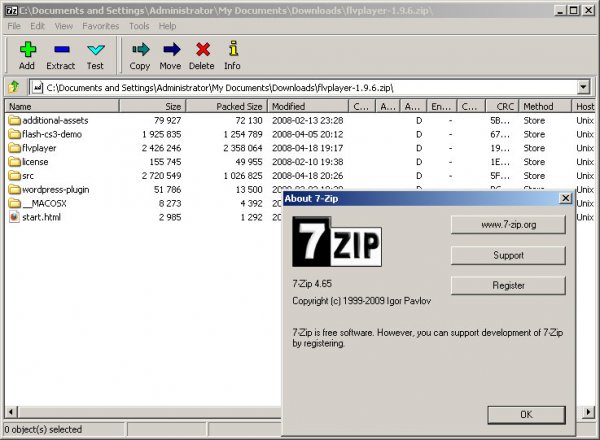Click the copyright Igor Pavlov text
The height and width of the screenshot is (440, 600).
pyautogui.click(x=362, y=301)
